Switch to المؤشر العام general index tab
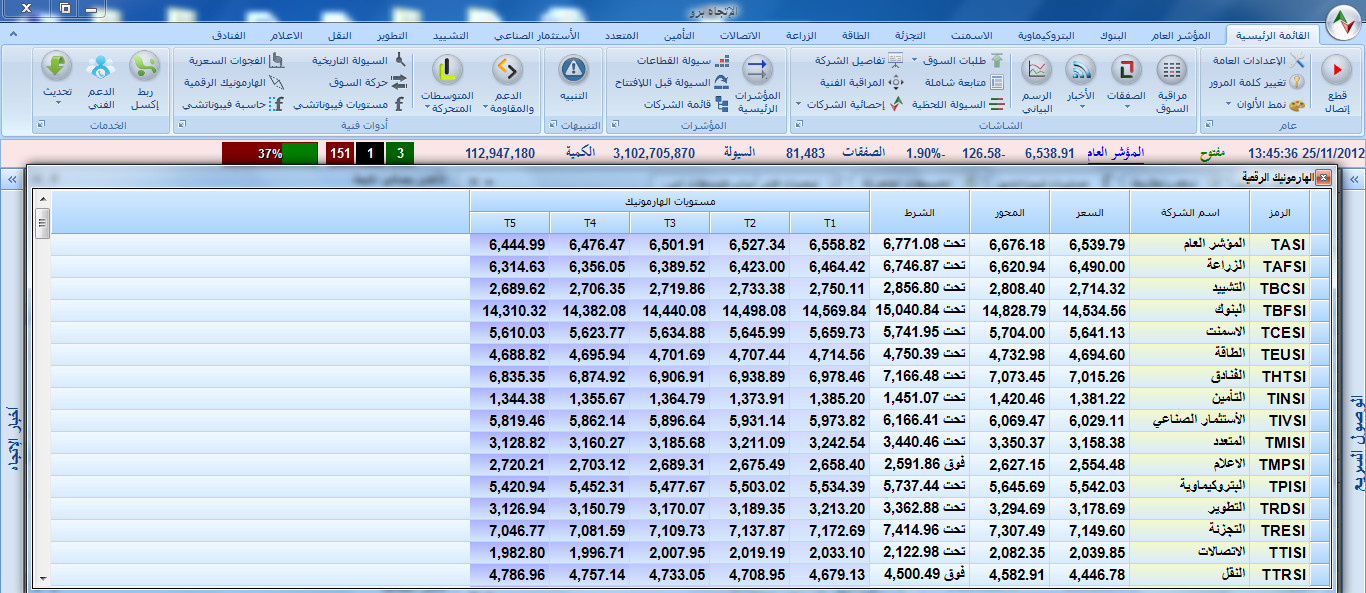 [x=1181, y=35]
